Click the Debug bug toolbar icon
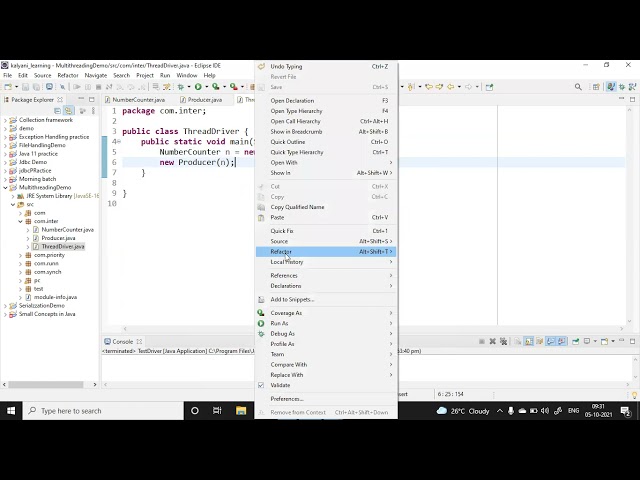Screen dimensions: 640x480 pos(180,87)
